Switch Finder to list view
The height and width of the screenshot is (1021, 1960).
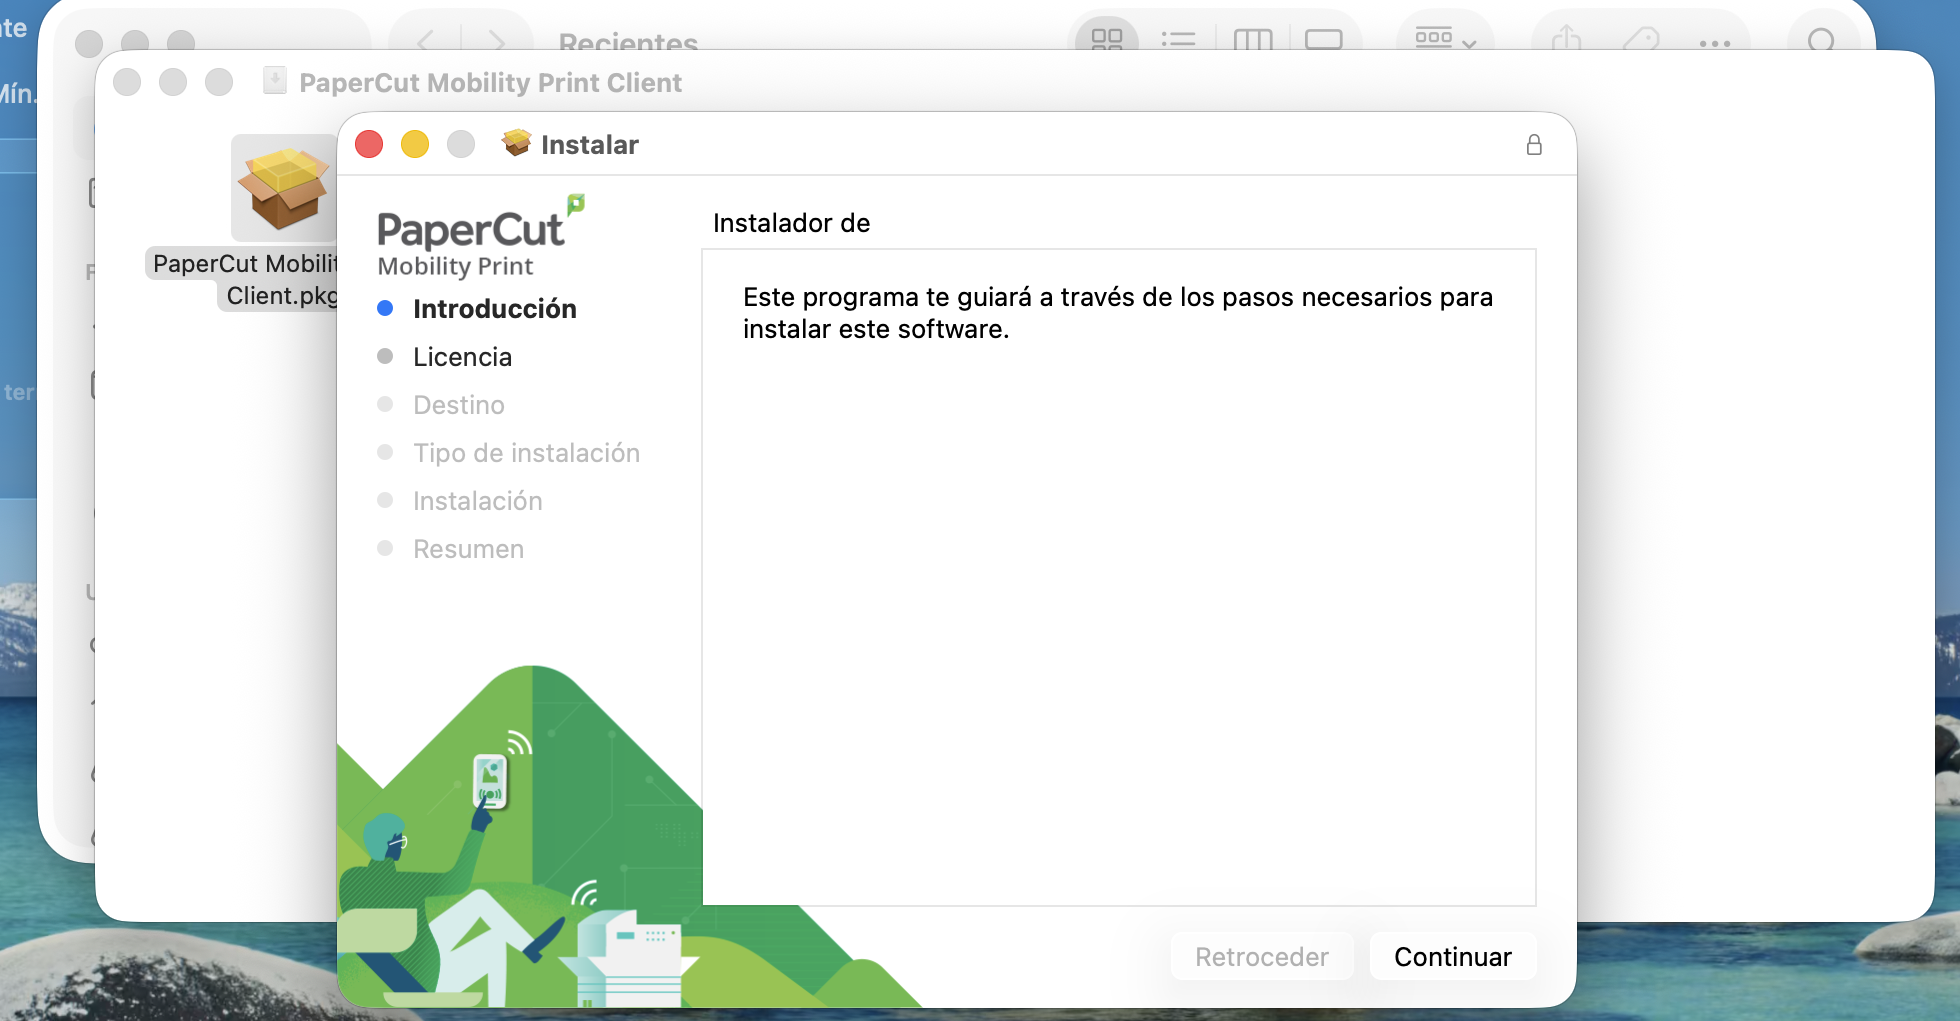coord(1178,40)
